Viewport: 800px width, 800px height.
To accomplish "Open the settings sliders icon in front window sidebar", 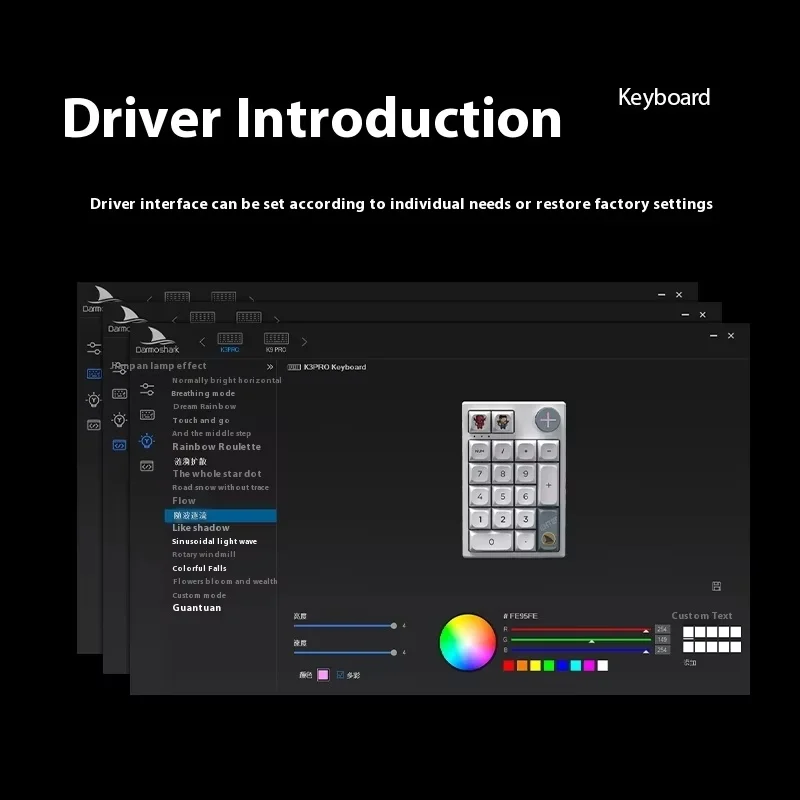I will pyautogui.click(x=147, y=389).
